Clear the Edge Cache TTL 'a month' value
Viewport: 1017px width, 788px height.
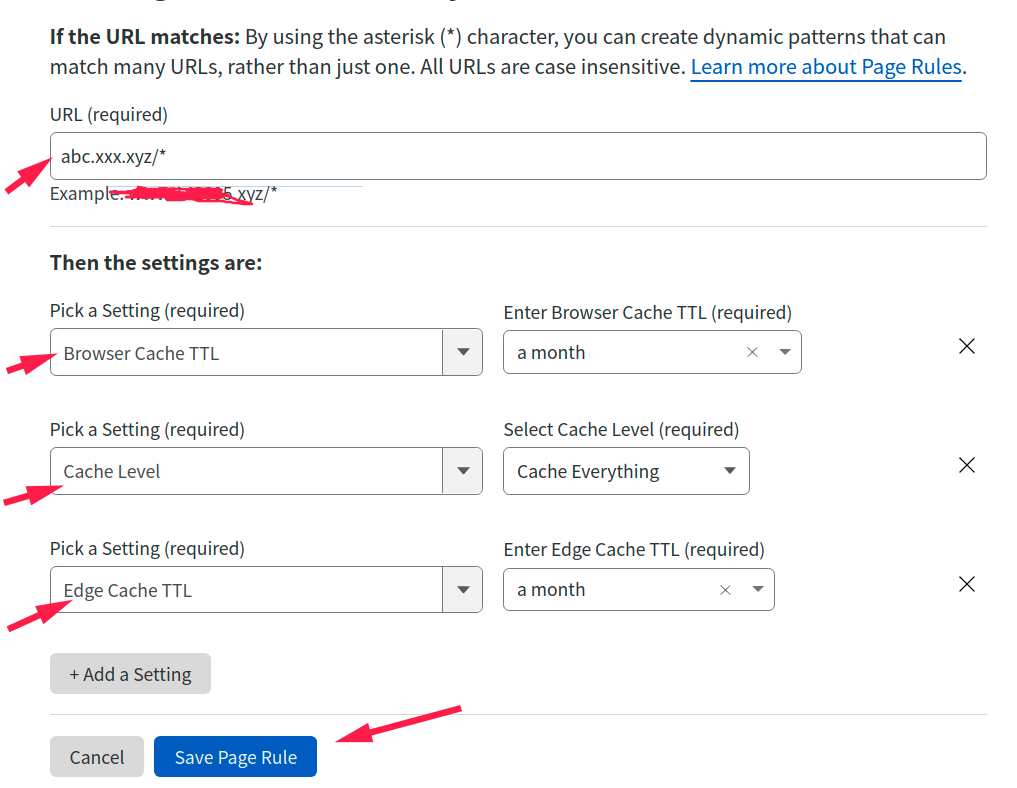coord(726,590)
